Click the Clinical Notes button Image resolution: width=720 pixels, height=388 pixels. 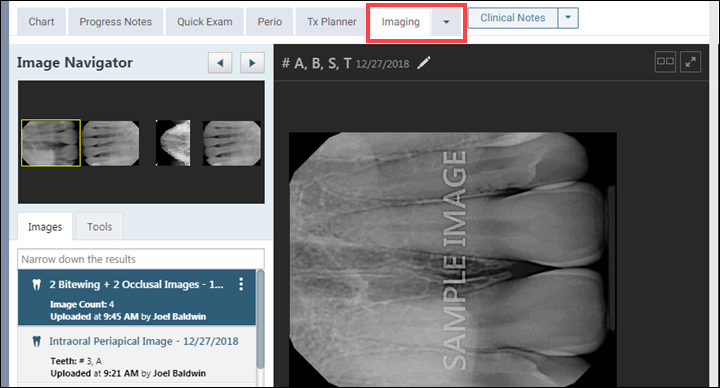point(512,18)
